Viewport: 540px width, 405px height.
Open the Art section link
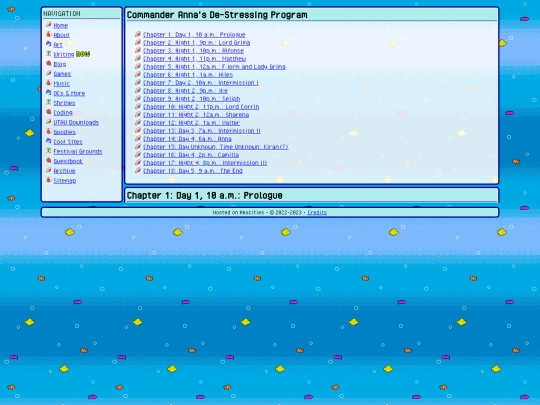[x=58, y=45]
